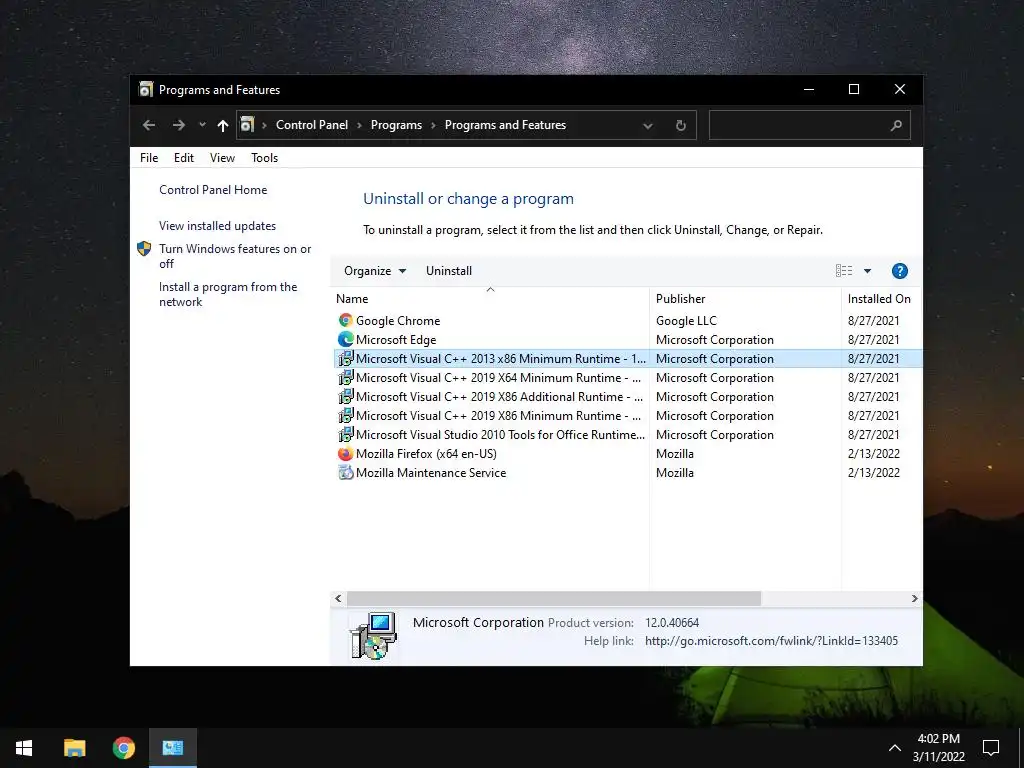Viewport: 1024px width, 768px height.
Task: Select Mozilla Maintenance Service entry
Action: click(431, 472)
